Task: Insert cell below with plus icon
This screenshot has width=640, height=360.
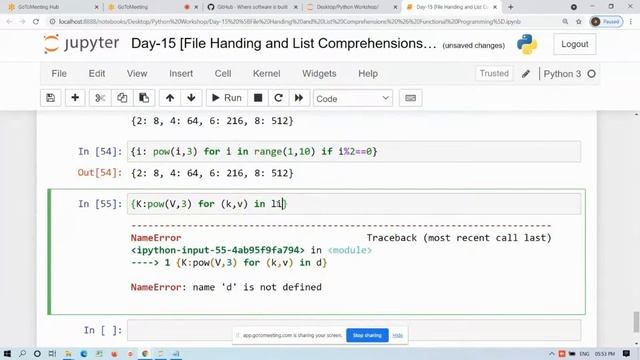Action: pos(75,98)
